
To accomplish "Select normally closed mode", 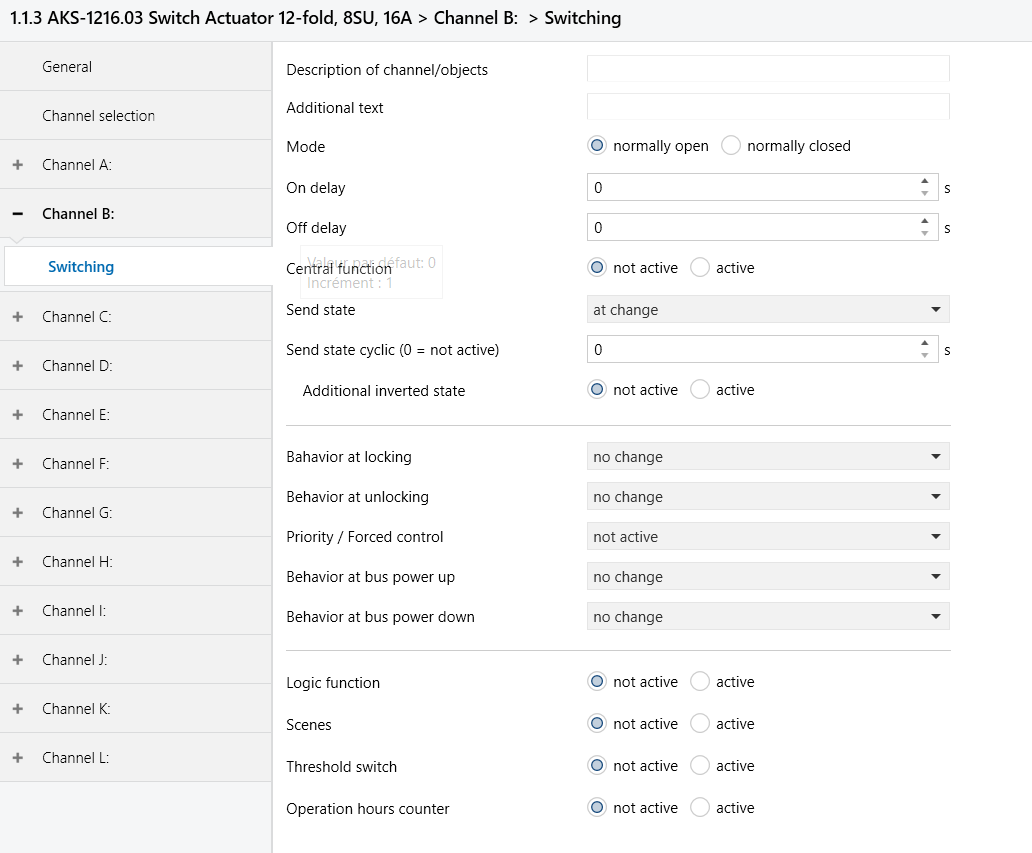I will (731, 145).
